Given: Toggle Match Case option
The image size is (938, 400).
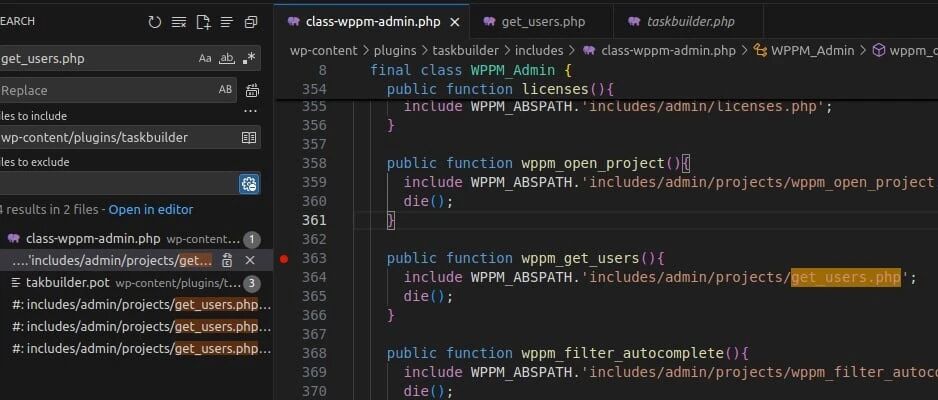Looking at the screenshot, I should [x=205, y=58].
